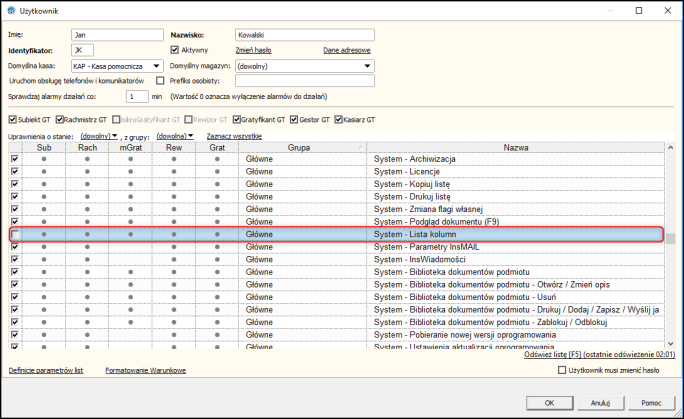Open Uprawnienia o stanie (dowolny) dropdown
The image size is (684, 419).
coord(99,136)
